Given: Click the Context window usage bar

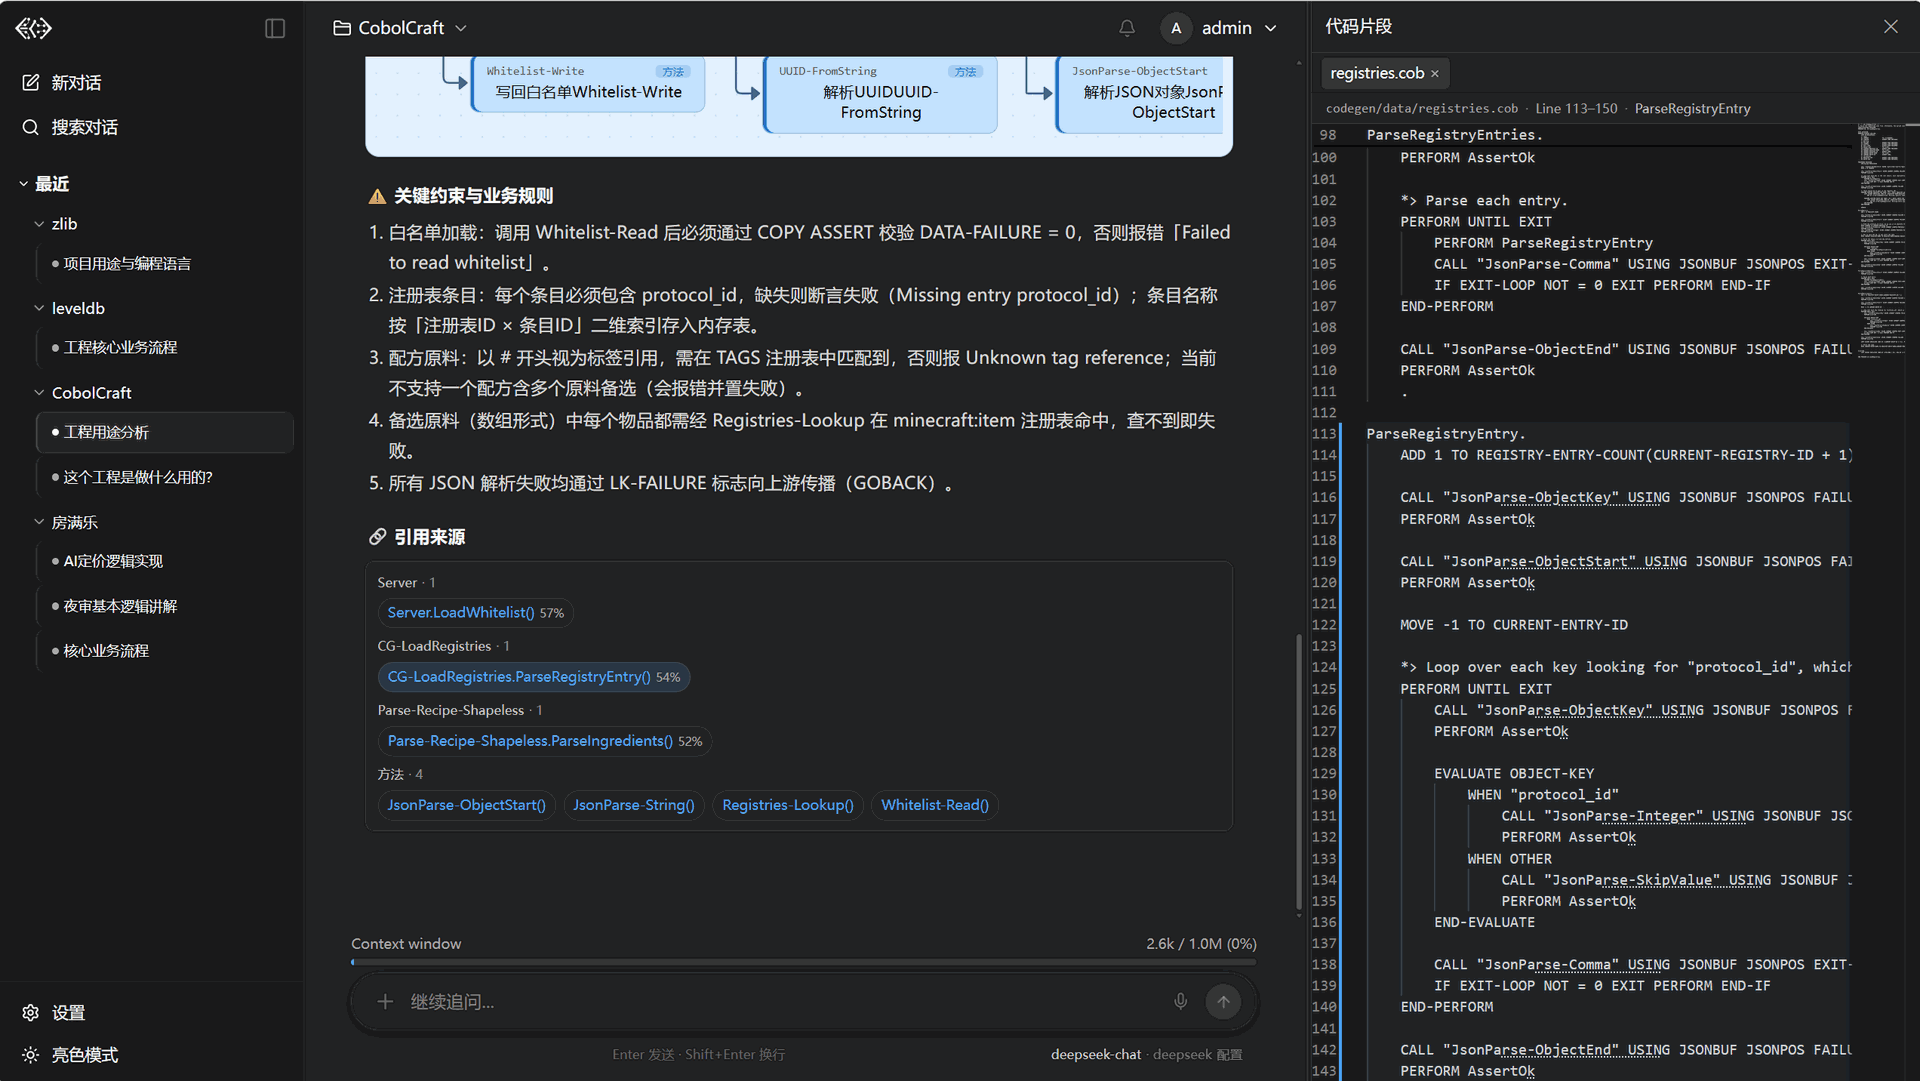Looking at the screenshot, I should [803, 962].
